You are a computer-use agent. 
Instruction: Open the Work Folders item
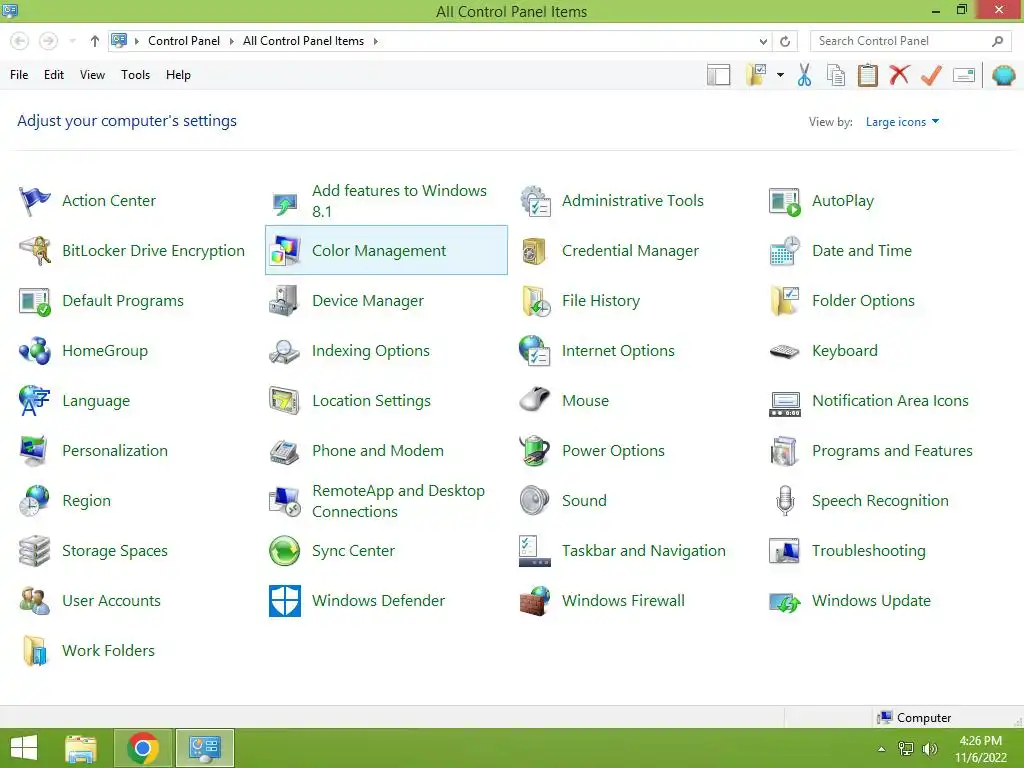(88, 650)
